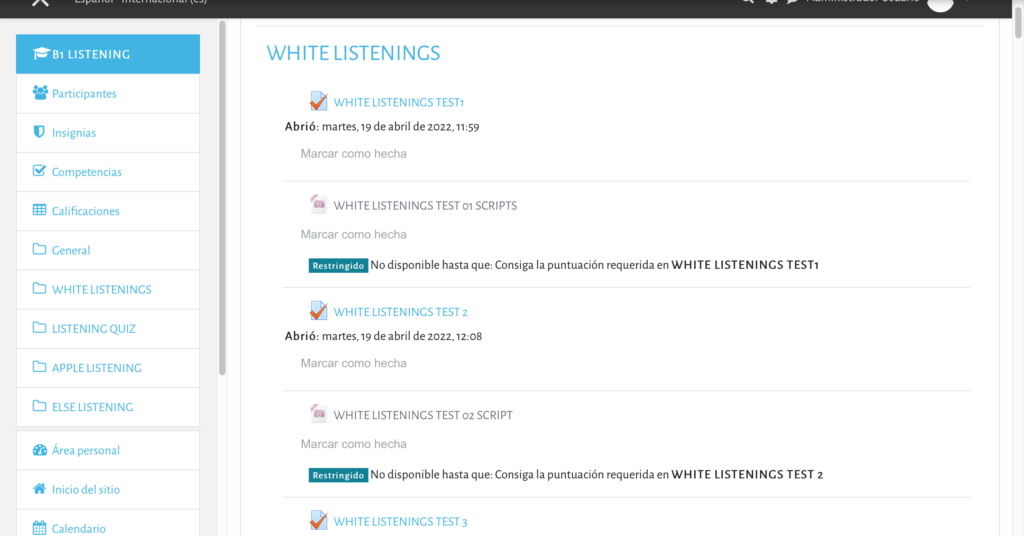Viewport: 1024px width, 536px height.
Task: Click the Calificaciones grid icon
Action: click(40, 211)
